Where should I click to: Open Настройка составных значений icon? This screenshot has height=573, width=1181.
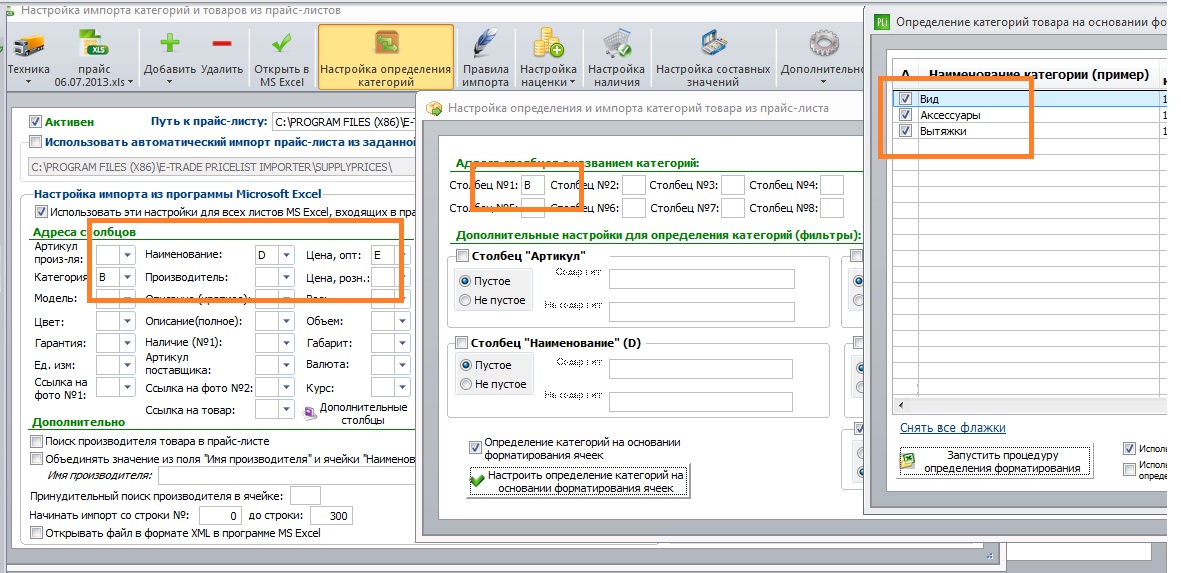pos(711,44)
